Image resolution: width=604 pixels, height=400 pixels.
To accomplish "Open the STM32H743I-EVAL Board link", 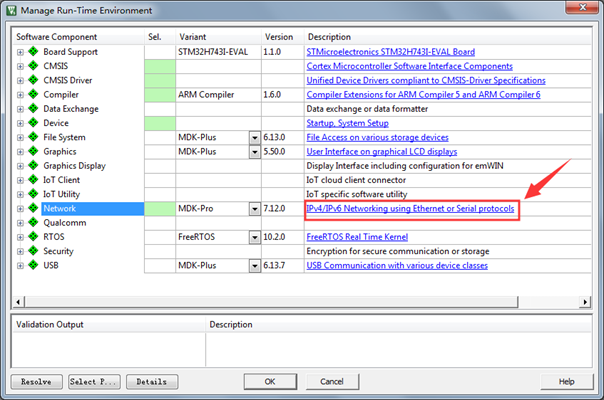I will coord(391,52).
